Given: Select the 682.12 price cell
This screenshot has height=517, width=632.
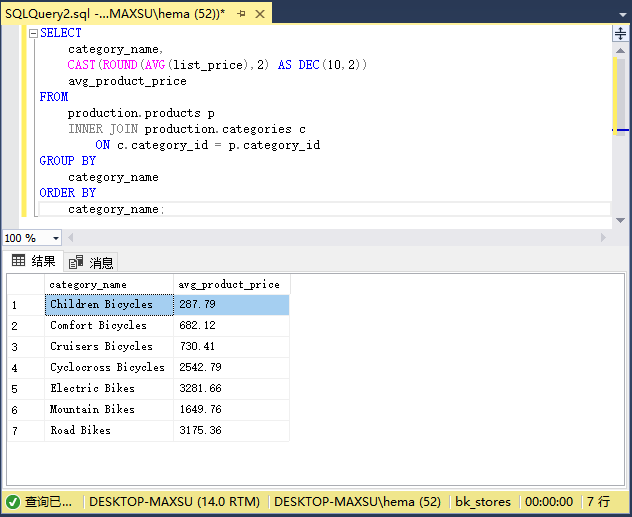Looking at the screenshot, I should pyautogui.click(x=231, y=326).
